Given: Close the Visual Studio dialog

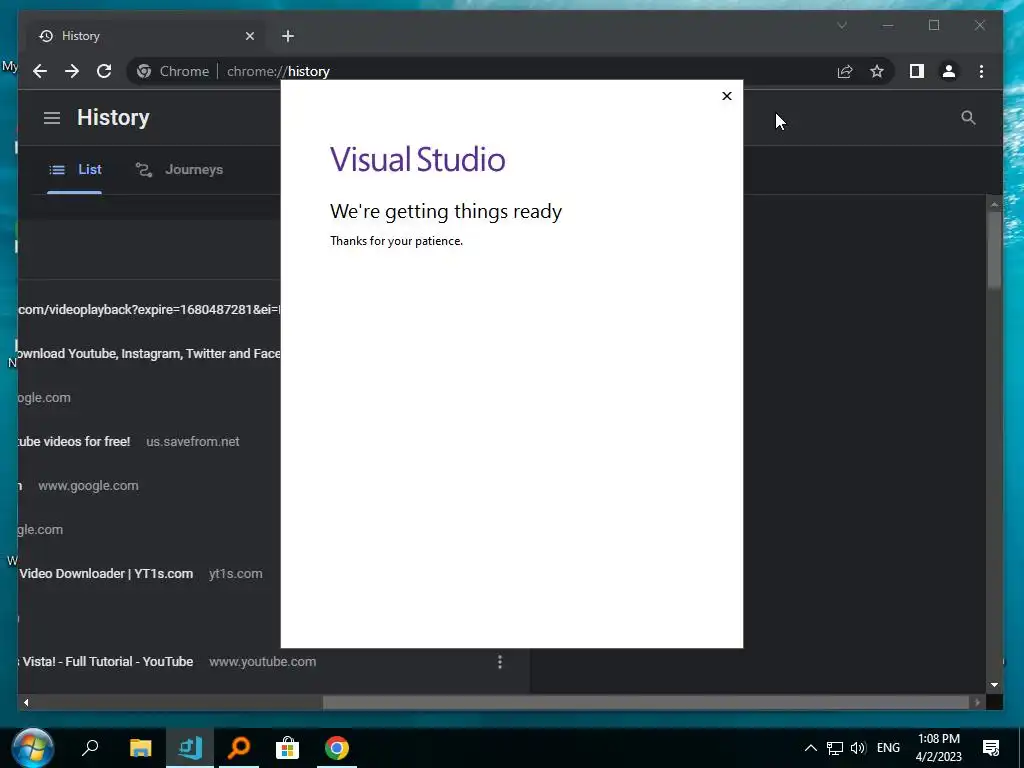Looking at the screenshot, I should tap(727, 96).
